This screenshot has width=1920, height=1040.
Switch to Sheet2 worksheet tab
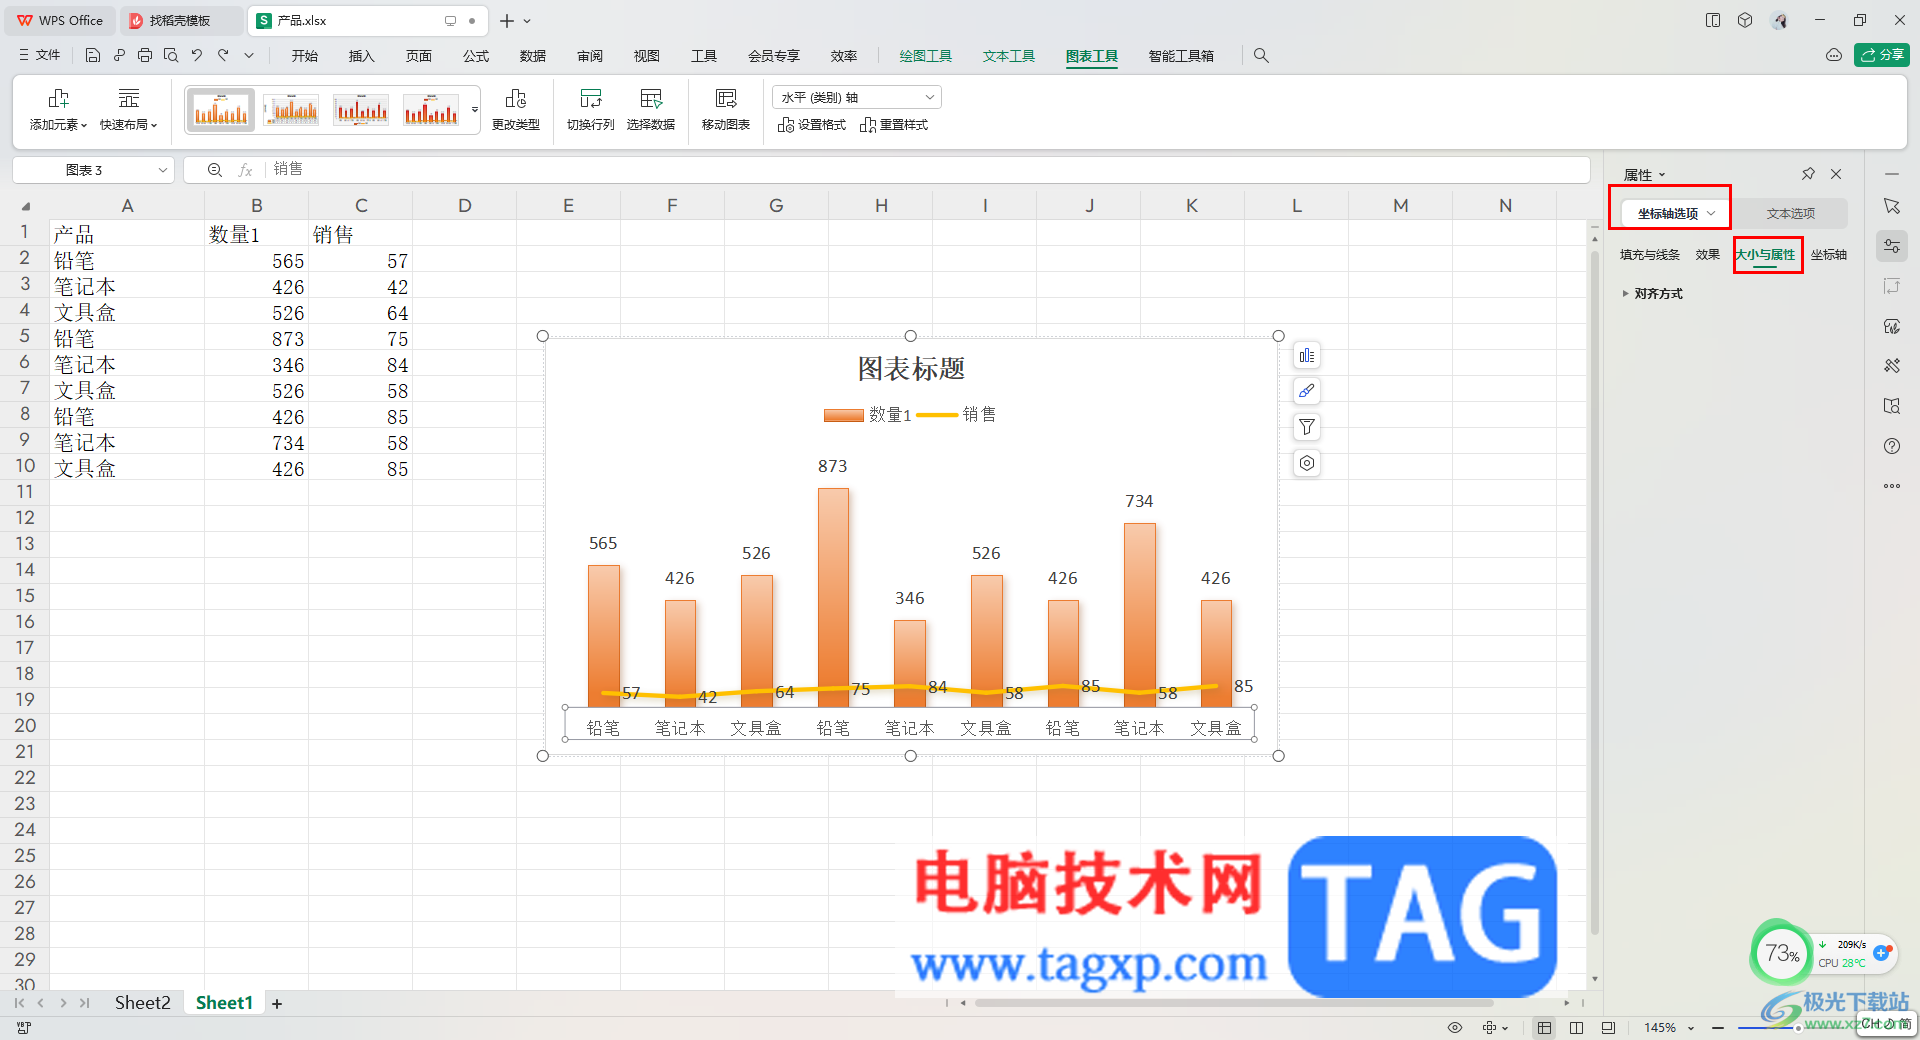[142, 1003]
